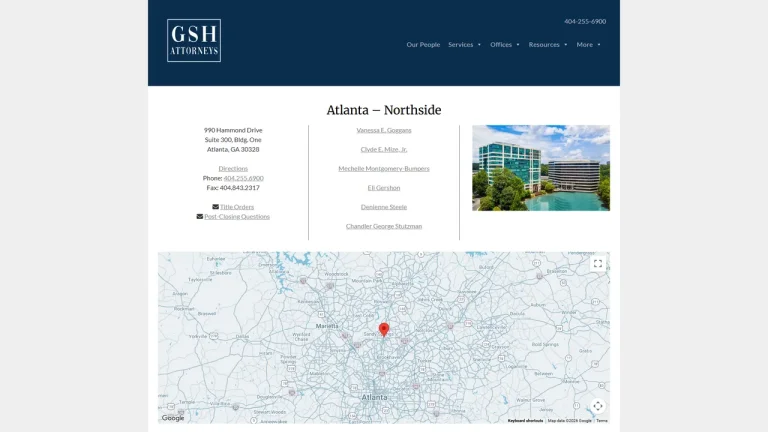Click the office building photo
The width and height of the screenshot is (768, 432).
[541, 168]
